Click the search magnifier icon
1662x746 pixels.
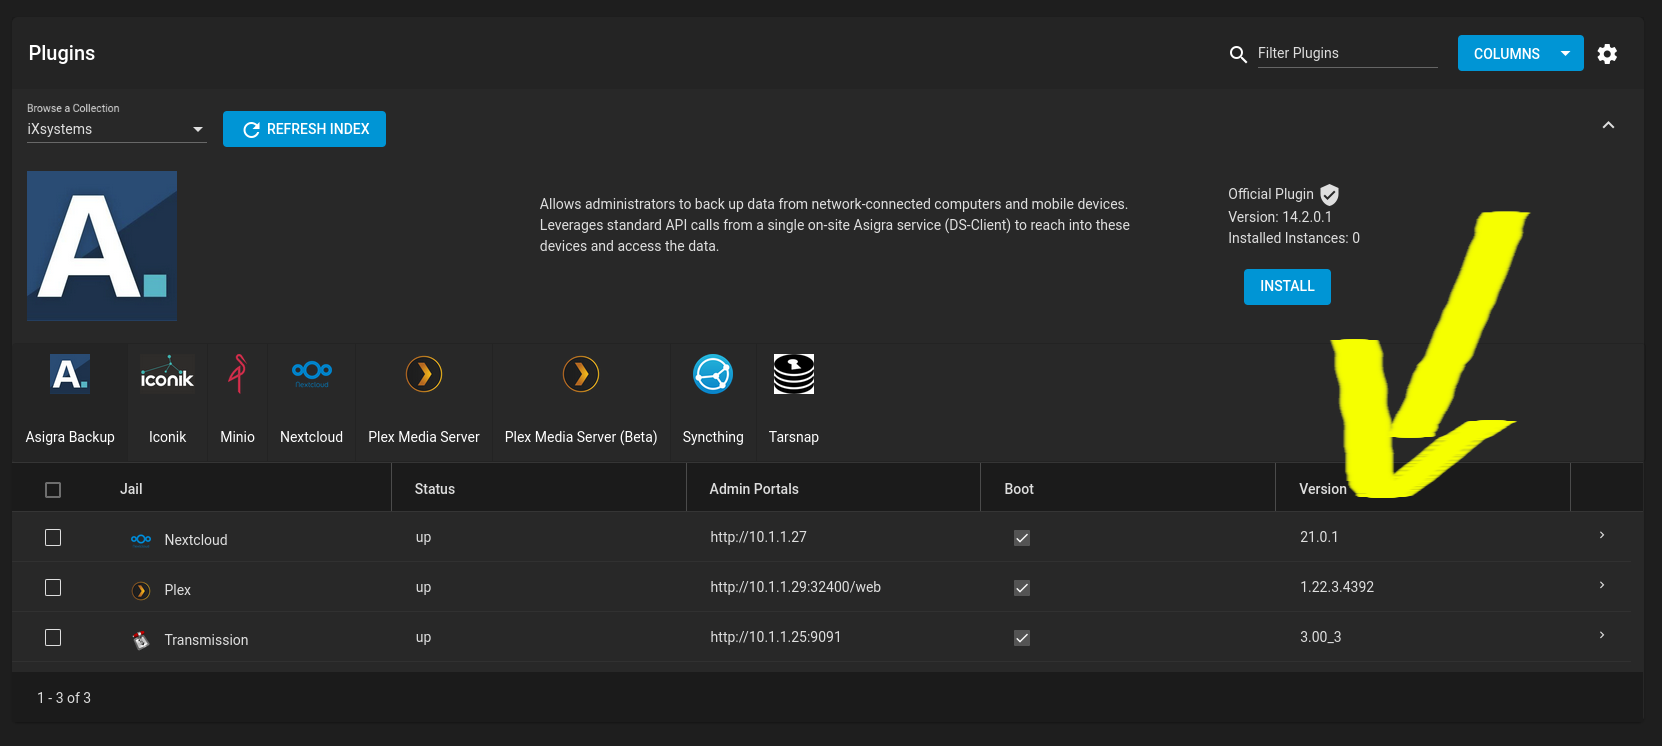[x=1238, y=54]
